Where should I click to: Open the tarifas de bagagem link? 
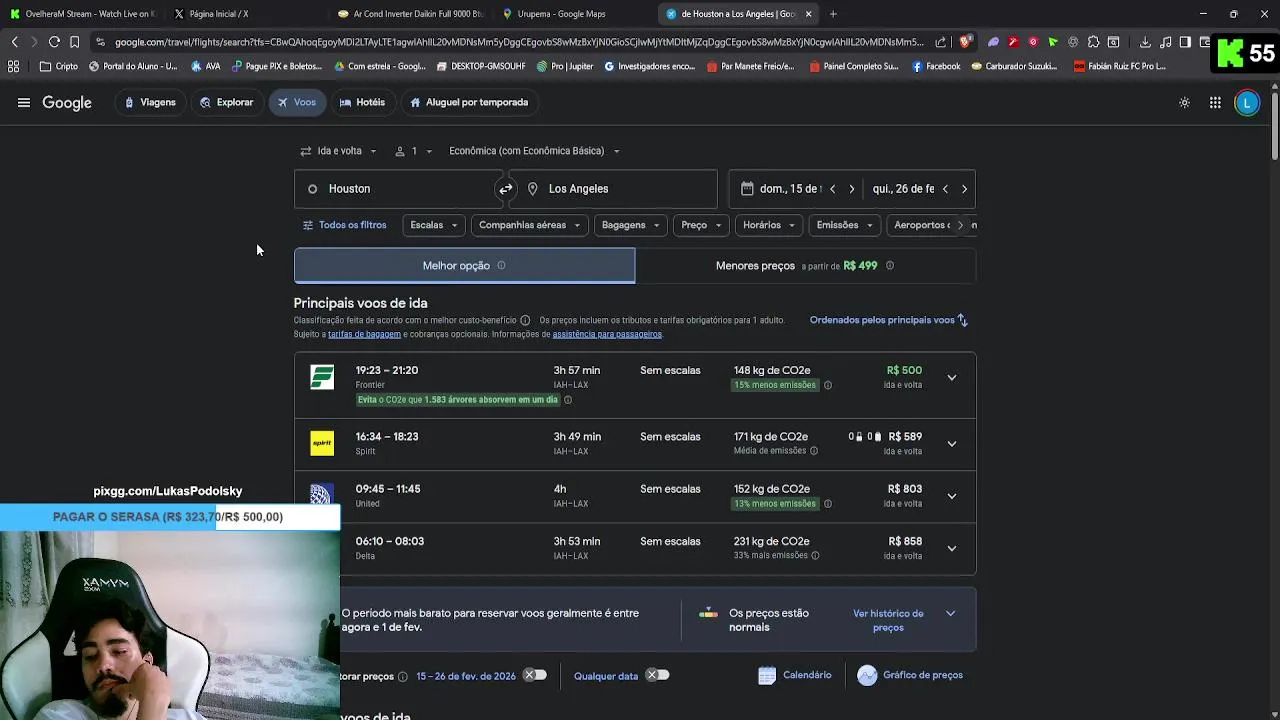click(x=364, y=334)
